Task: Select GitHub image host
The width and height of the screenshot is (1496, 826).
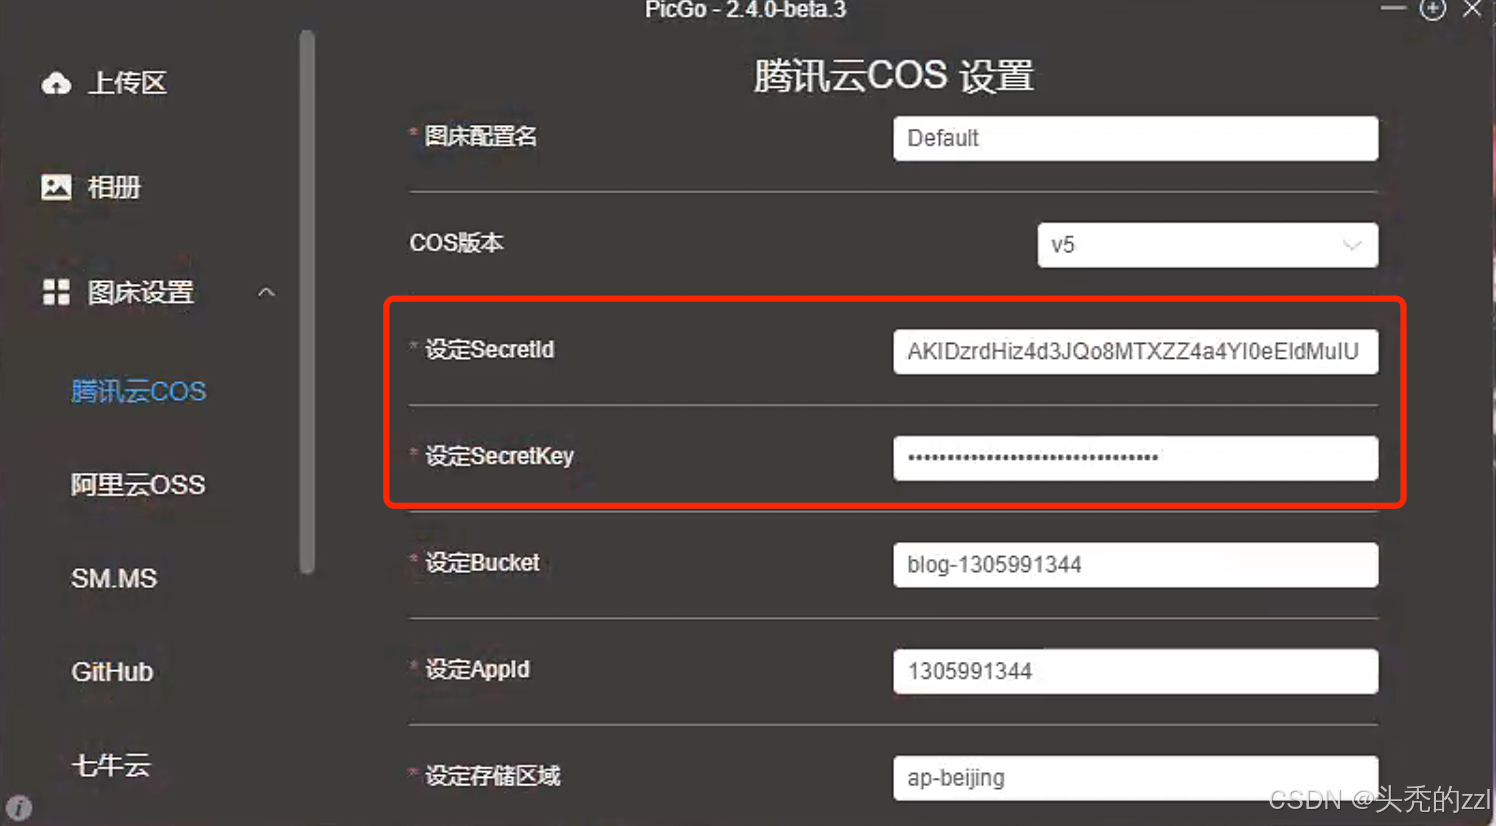Action: click(x=112, y=672)
